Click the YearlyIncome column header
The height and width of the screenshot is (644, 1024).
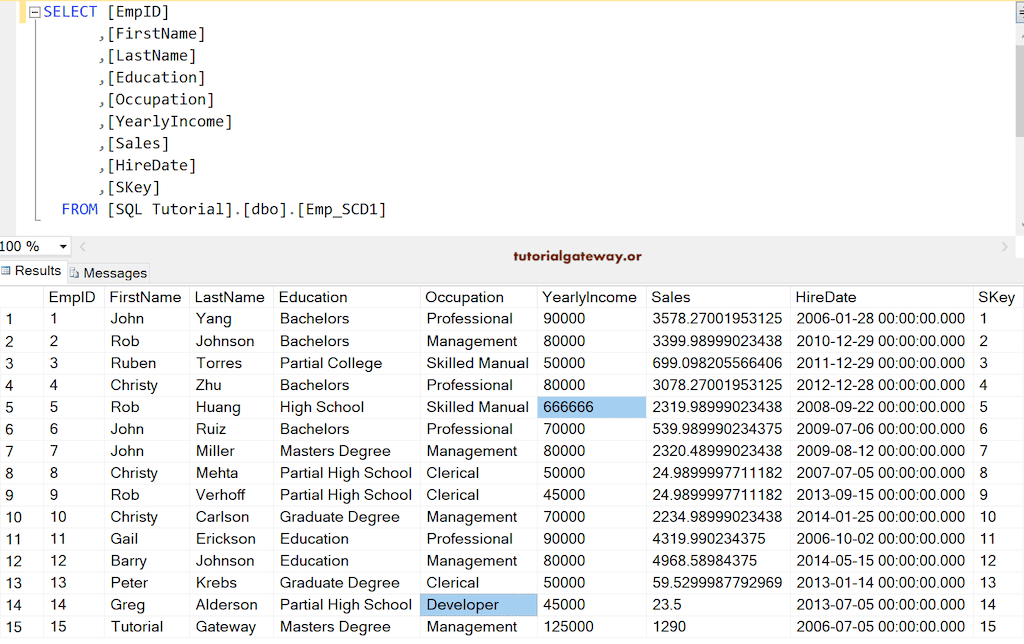click(x=591, y=297)
